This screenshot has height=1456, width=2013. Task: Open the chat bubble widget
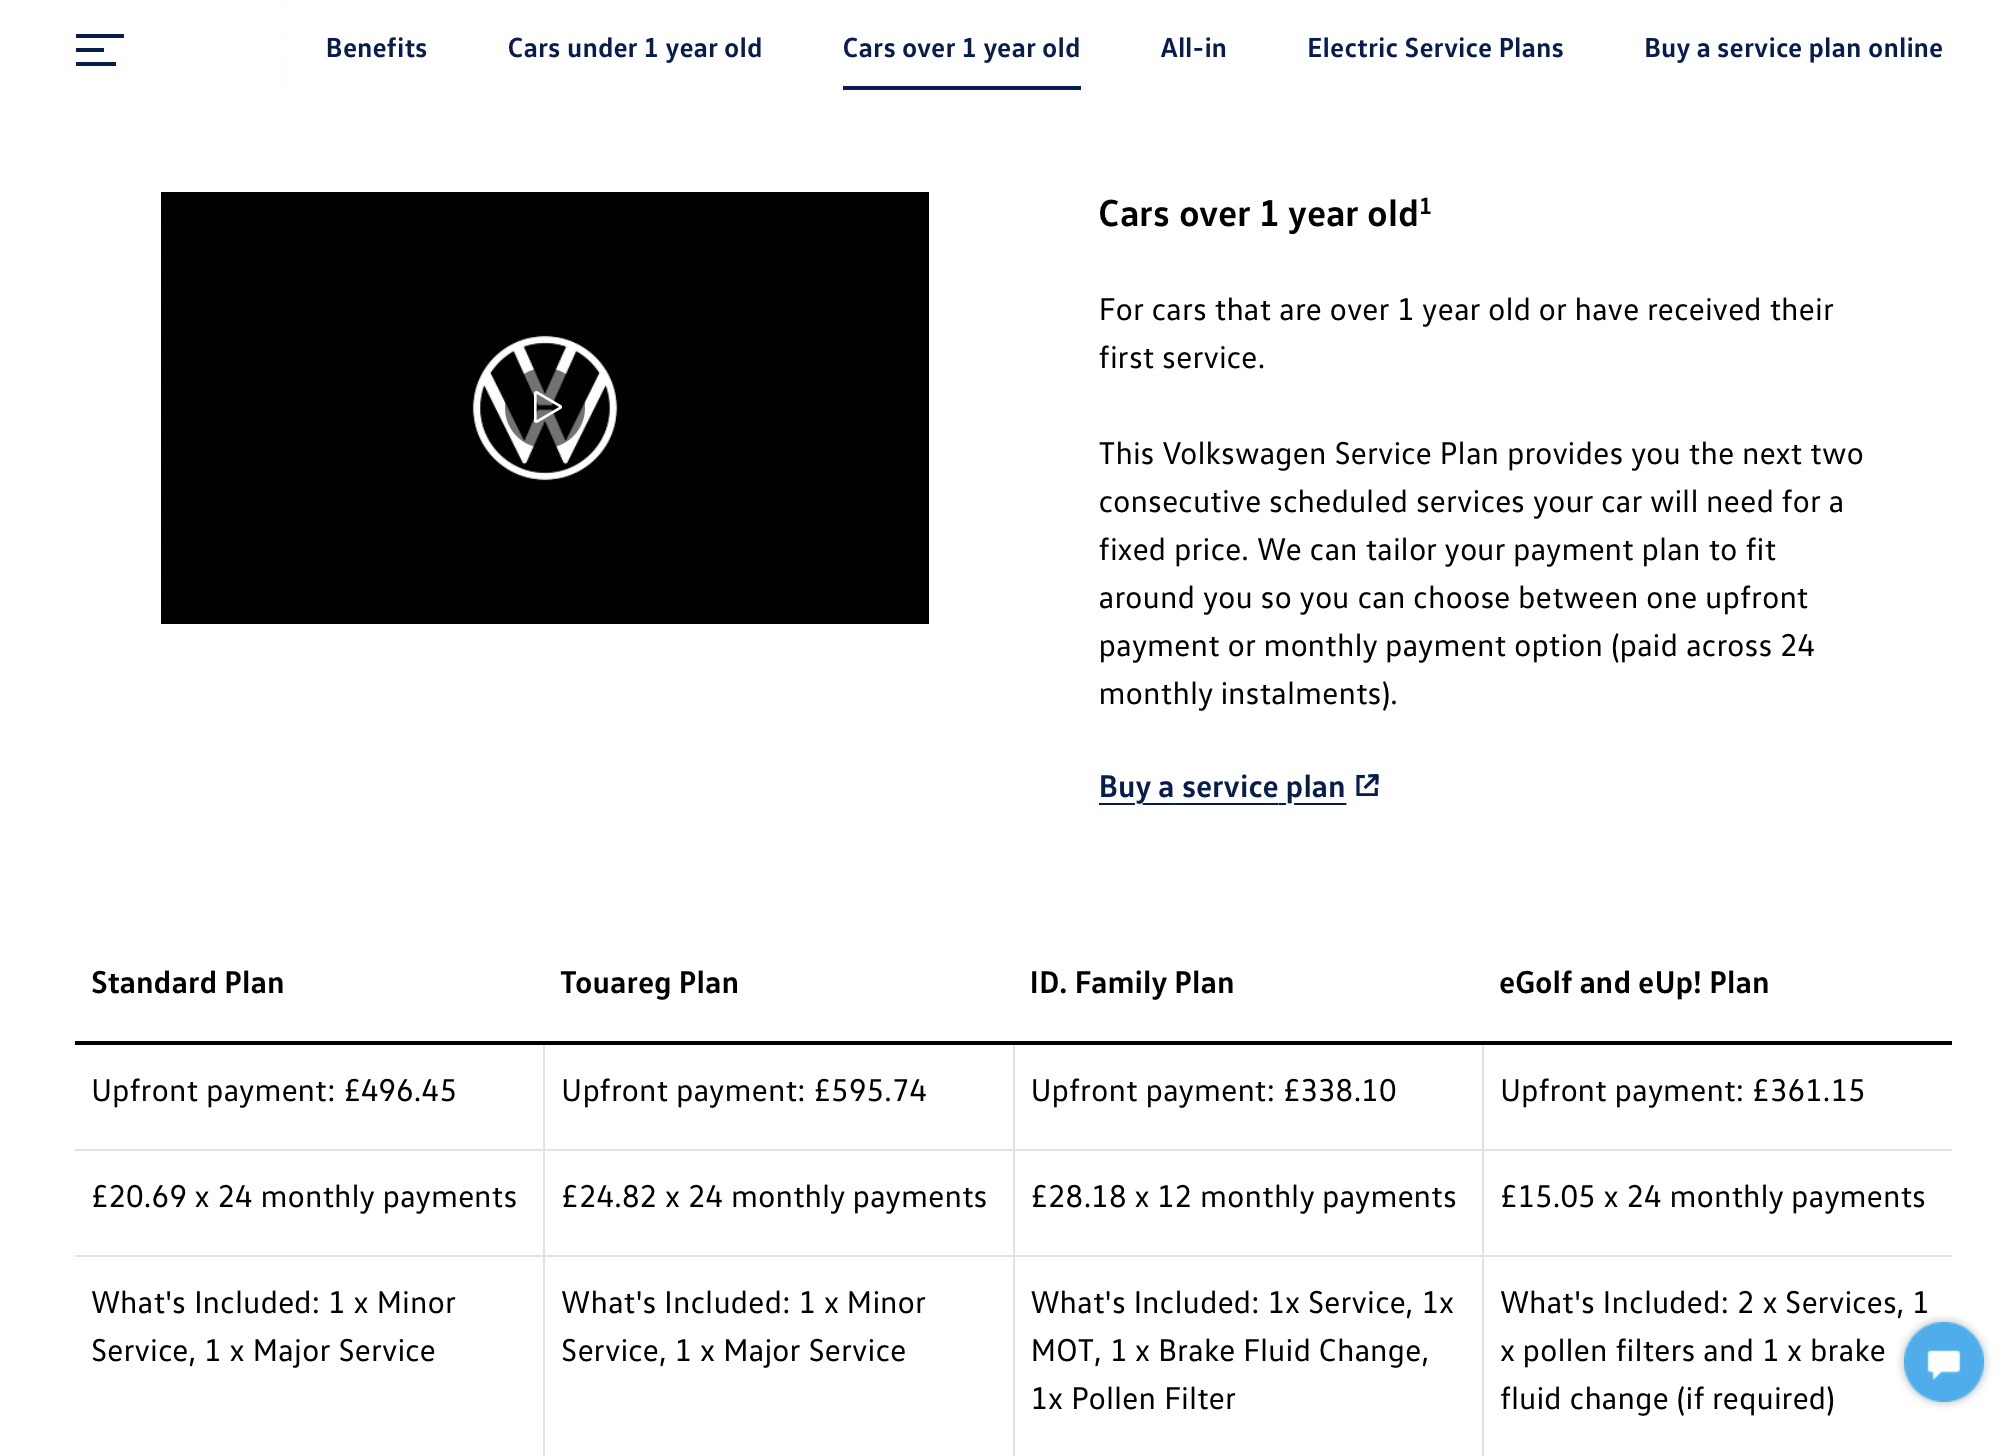(x=1943, y=1362)
